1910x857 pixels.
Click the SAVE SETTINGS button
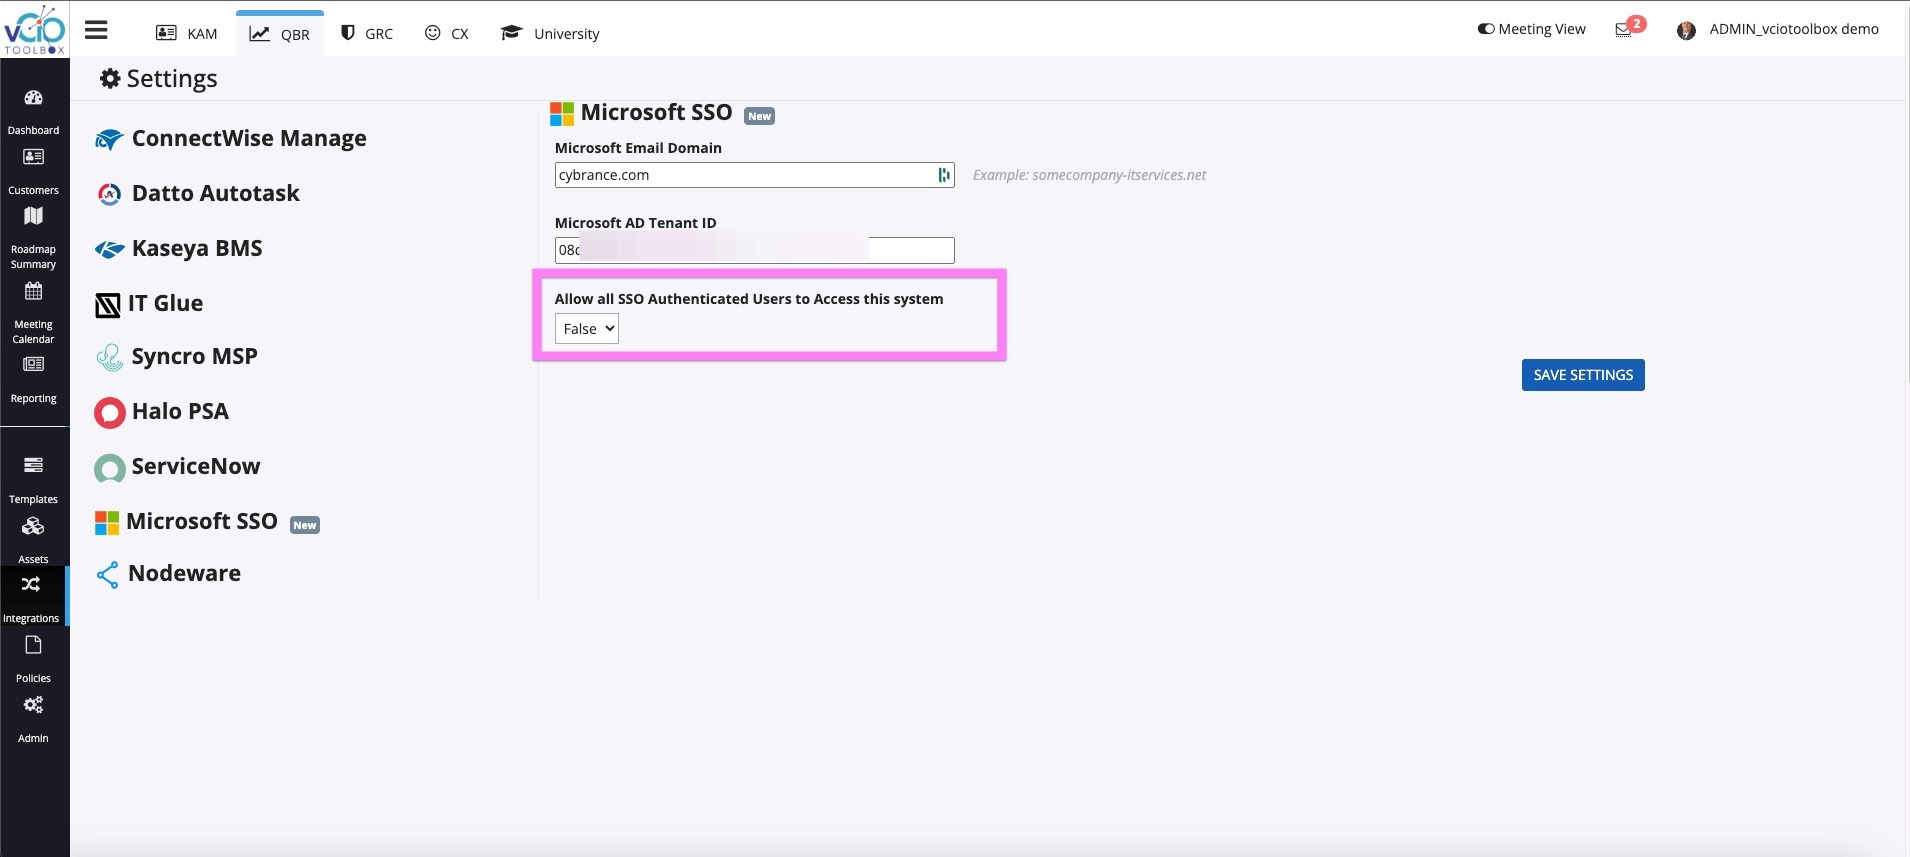[1583, 375]
